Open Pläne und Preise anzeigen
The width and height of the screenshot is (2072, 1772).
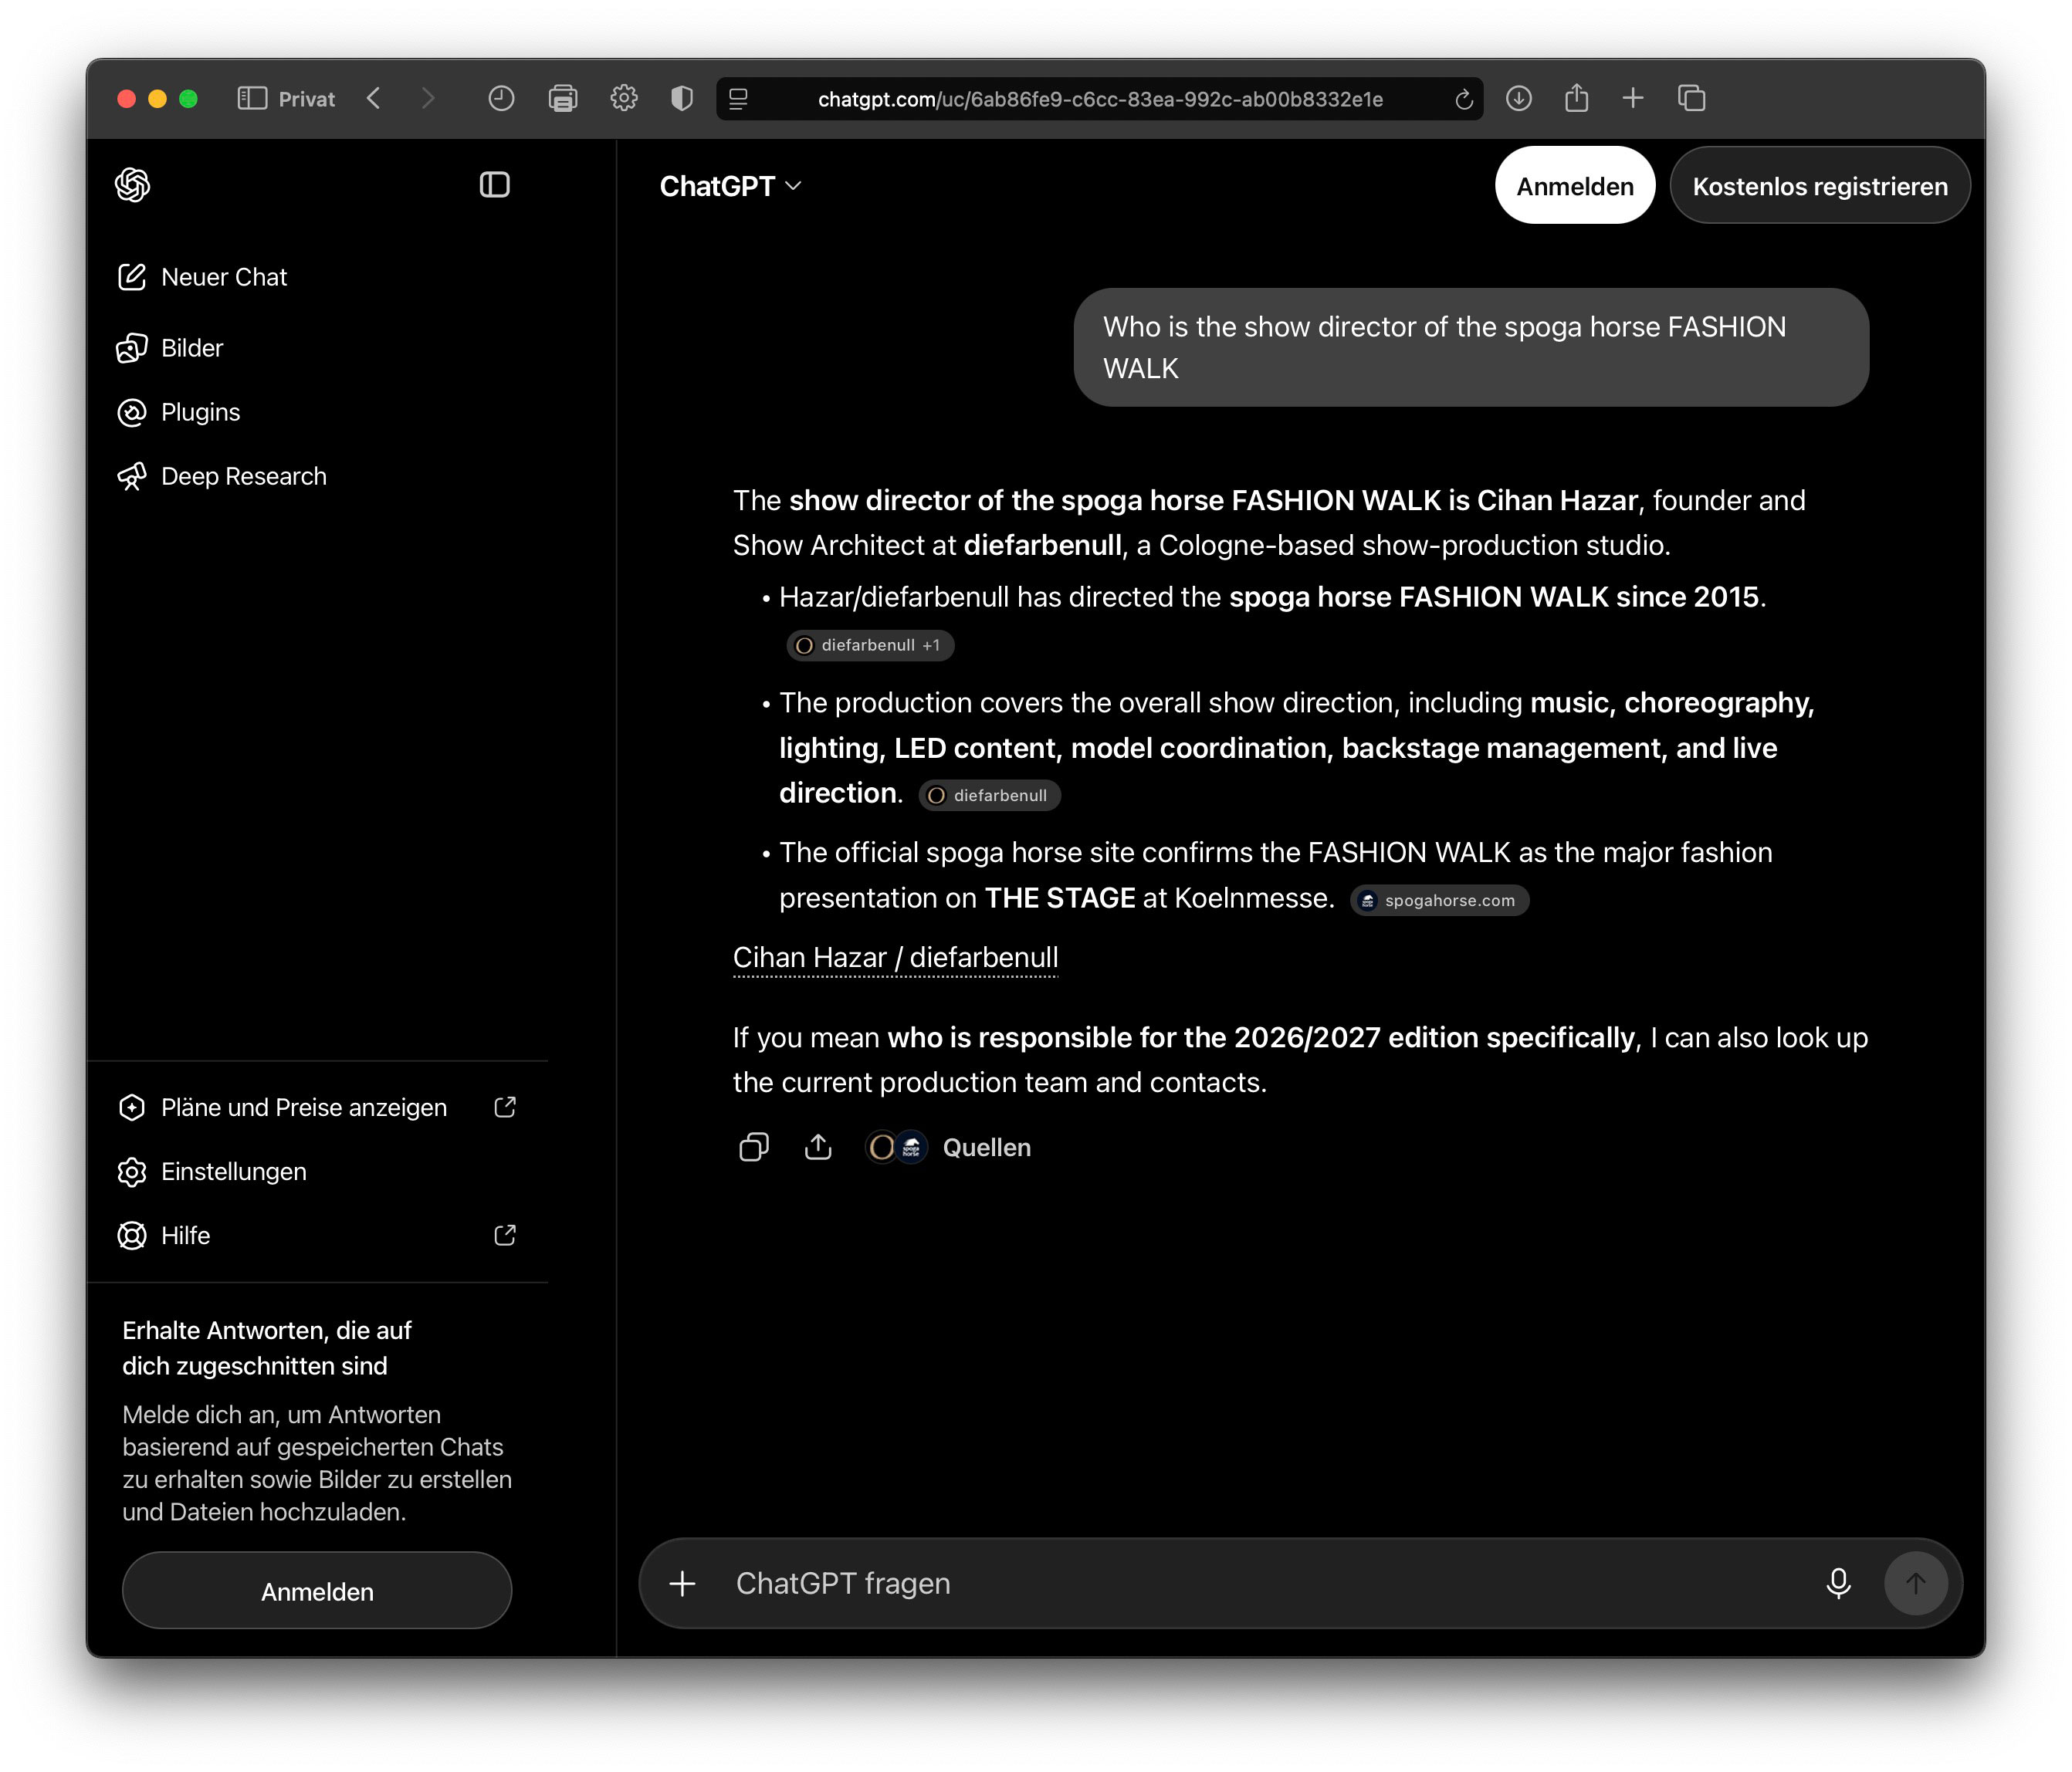(x=316, y=1107)
